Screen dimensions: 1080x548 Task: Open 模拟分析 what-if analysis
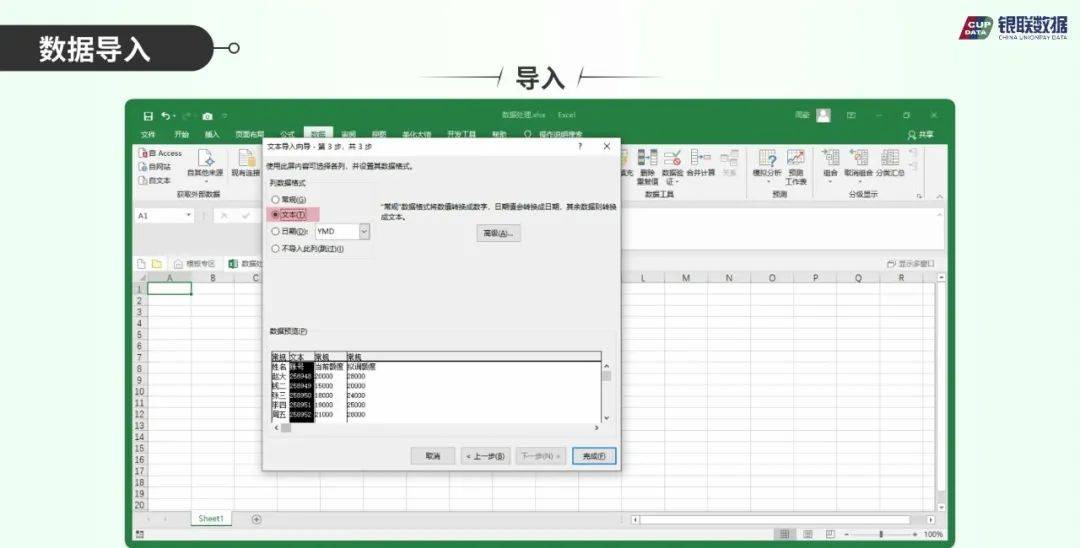tap(767, 165)
